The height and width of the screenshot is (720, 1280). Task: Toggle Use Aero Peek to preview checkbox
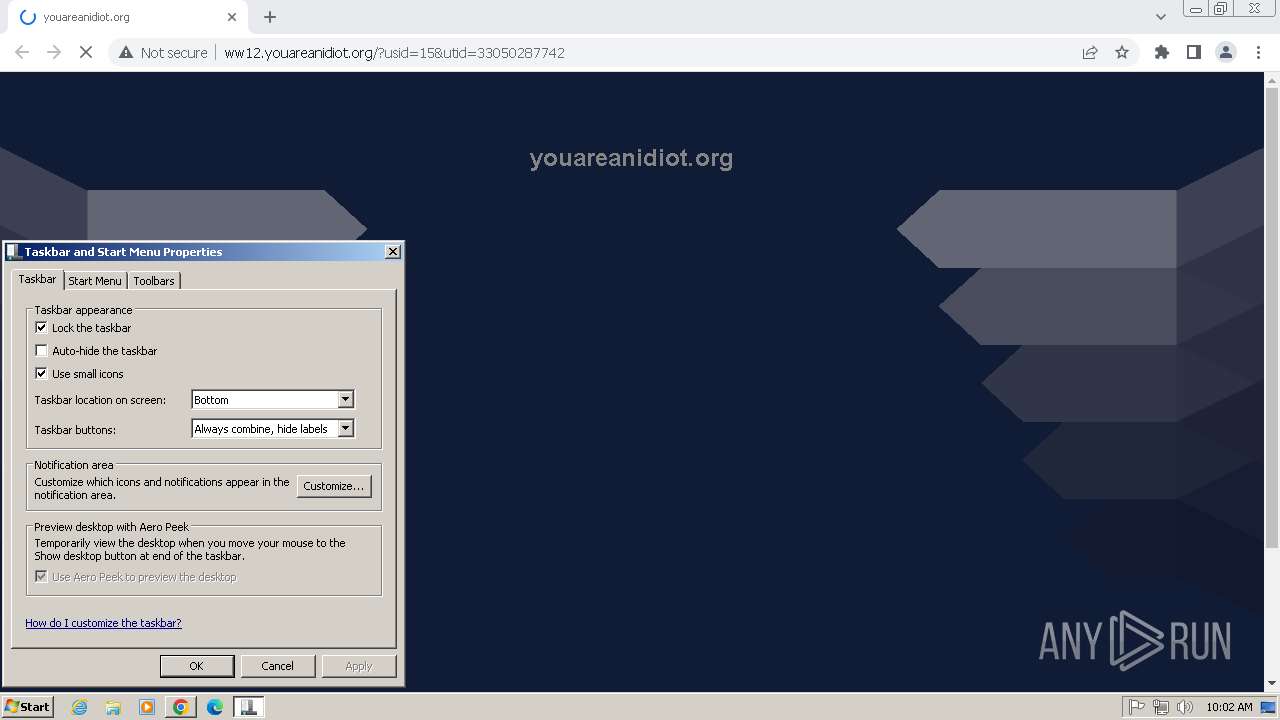pyautogui.click(x=41, y=576)
